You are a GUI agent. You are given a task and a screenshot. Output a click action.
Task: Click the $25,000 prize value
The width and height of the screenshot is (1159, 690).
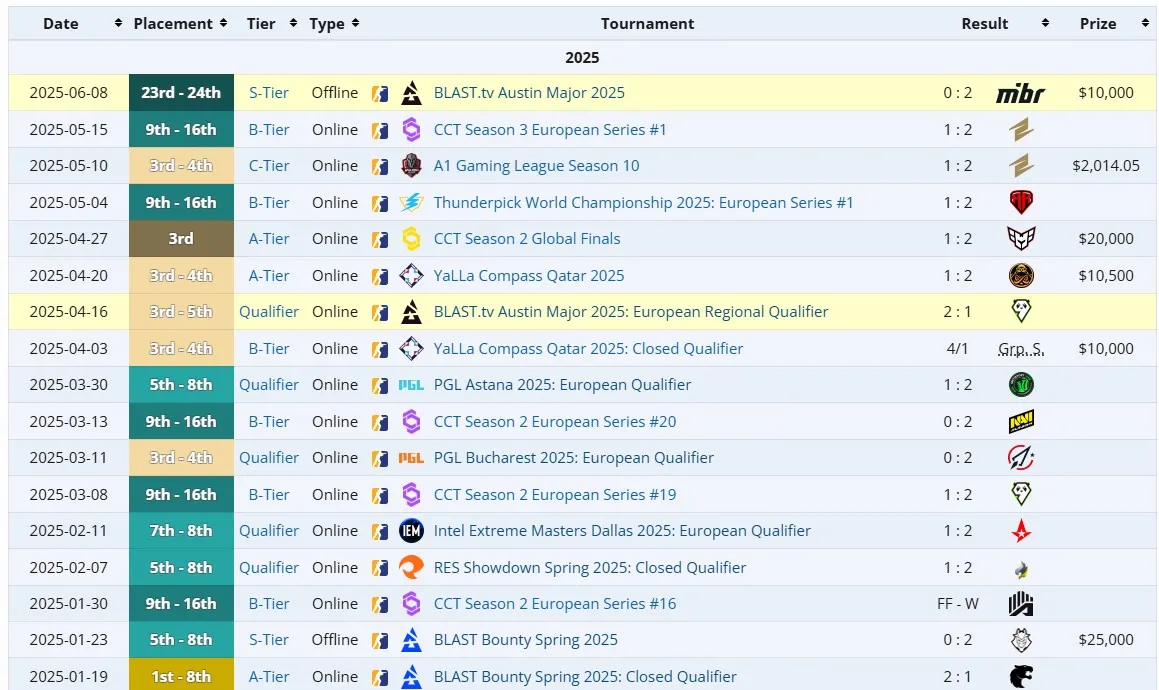1106,640
